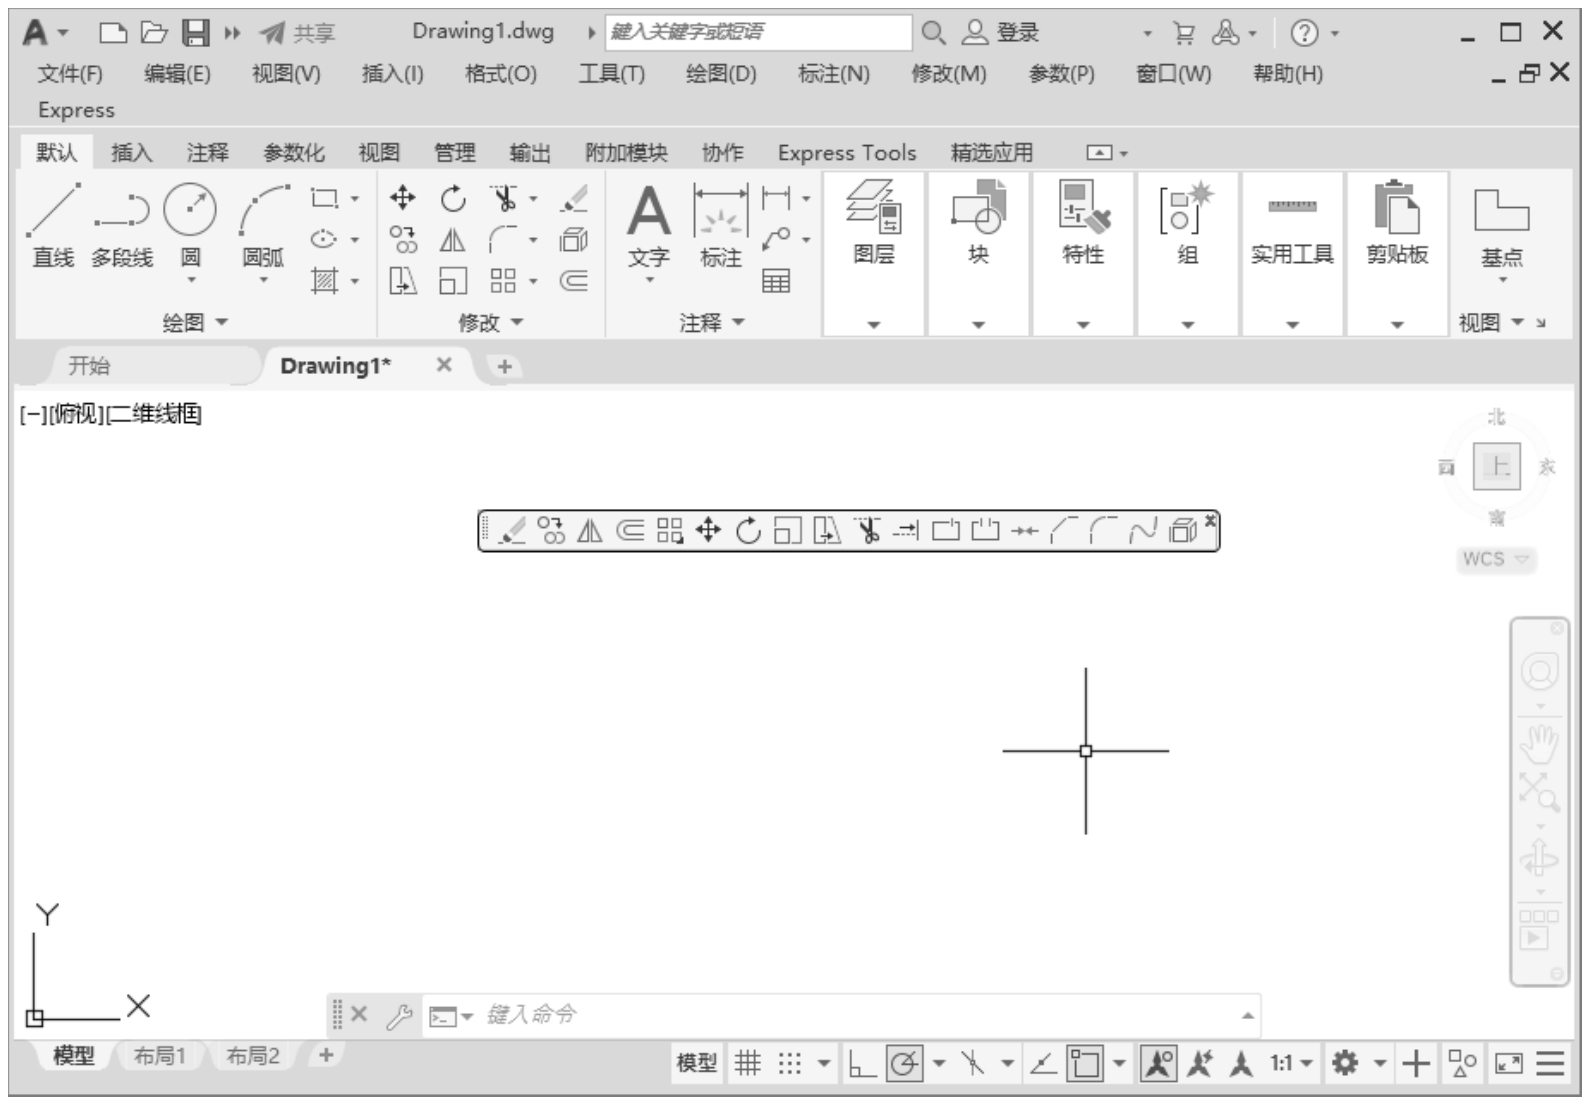Image resolution: width=1585 pixels, height=1101 pixels.
Task: Click the Trim icon in floating toolbar
Action: click(x=868, y=531)
